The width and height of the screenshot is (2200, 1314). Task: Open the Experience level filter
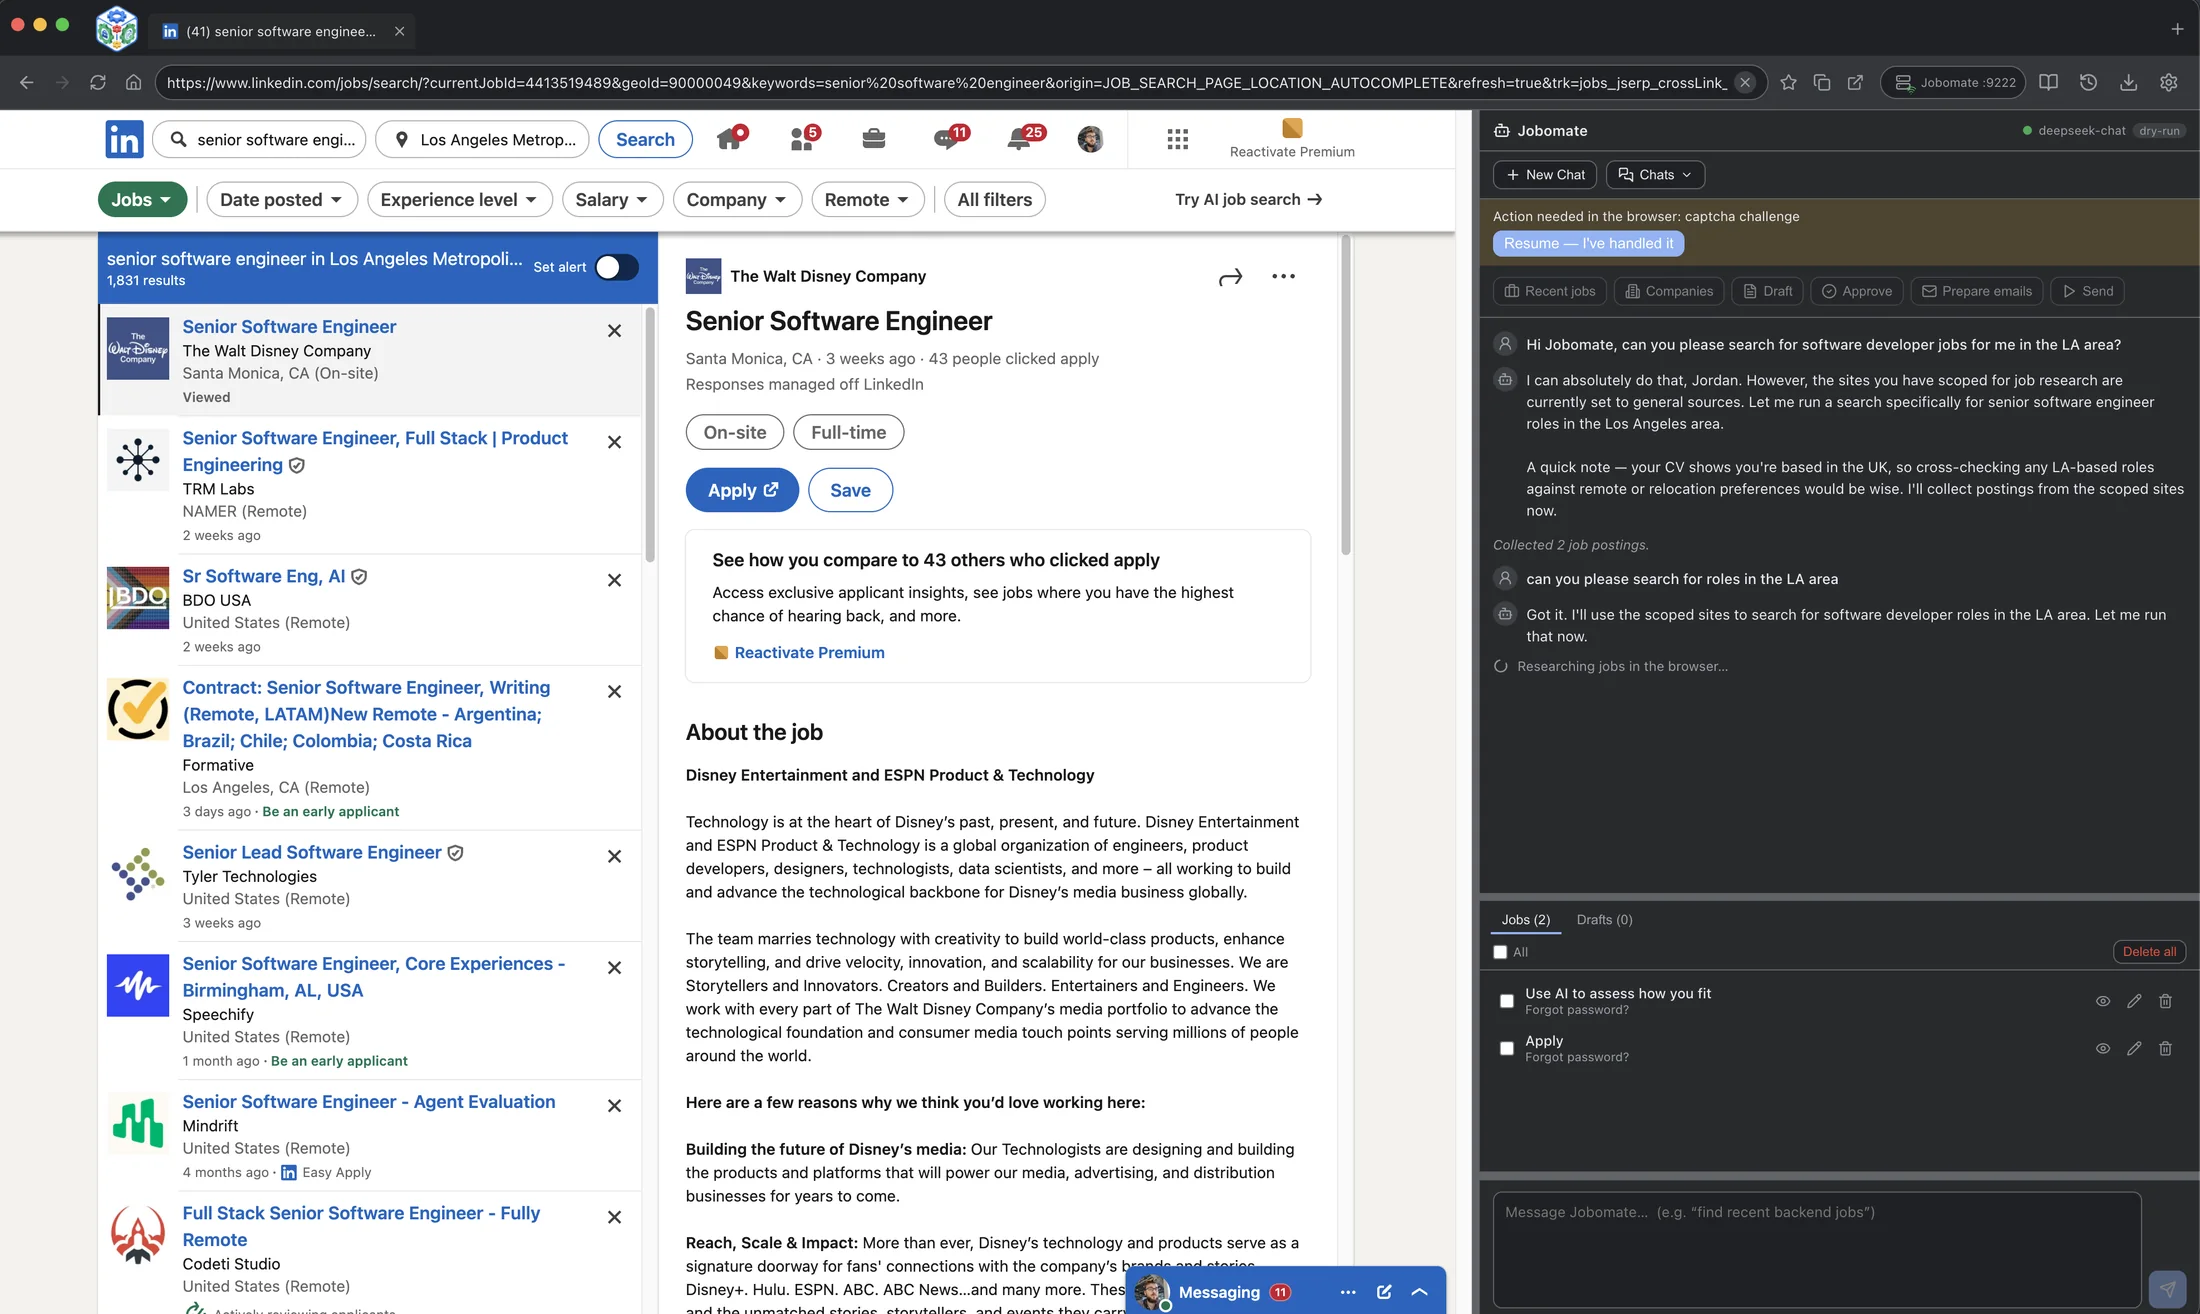[459, 199]
